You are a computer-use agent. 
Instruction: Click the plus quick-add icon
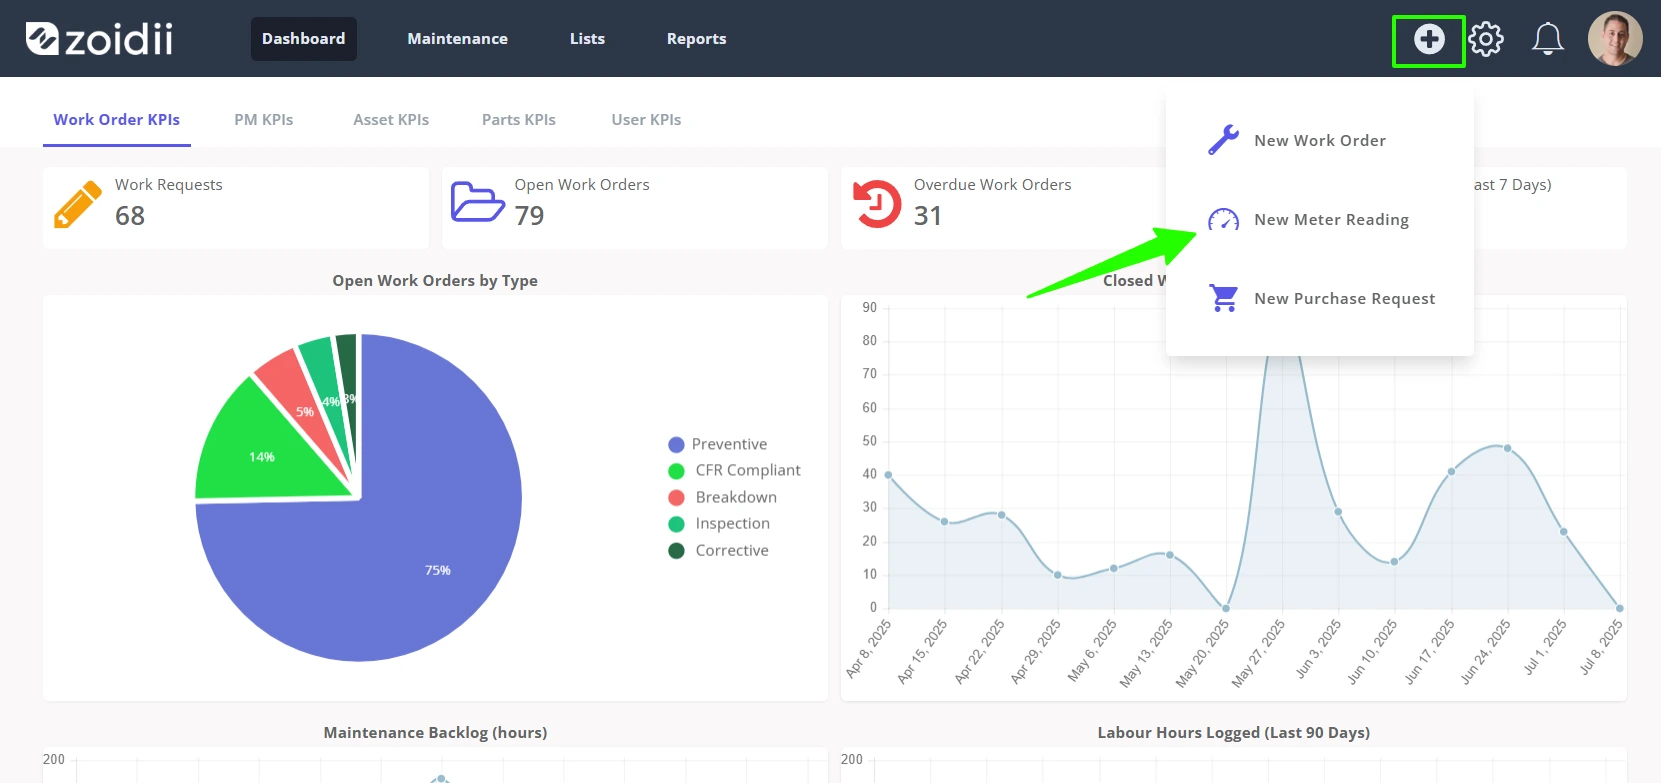click(x=1429, y=39)
